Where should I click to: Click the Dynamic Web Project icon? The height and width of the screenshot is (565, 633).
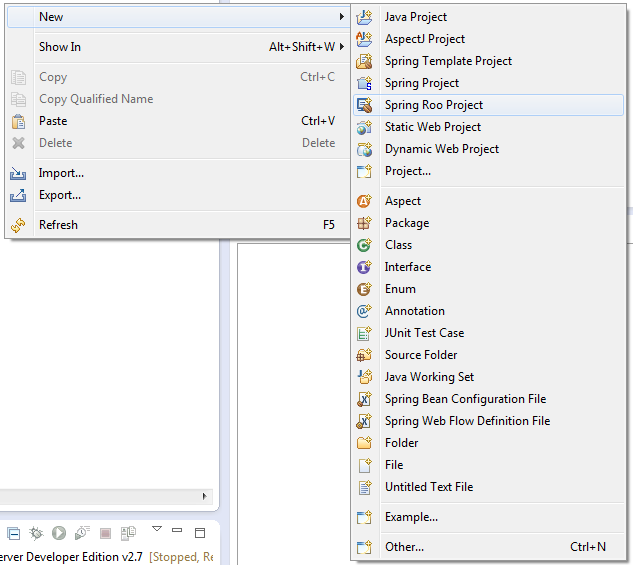364,149
